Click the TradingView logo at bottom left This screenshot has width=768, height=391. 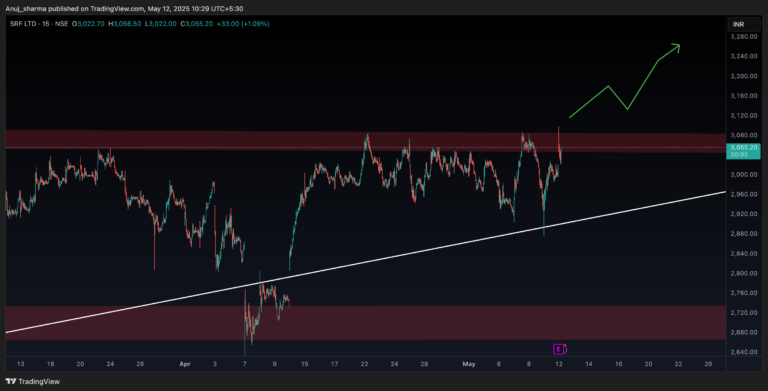32,381
